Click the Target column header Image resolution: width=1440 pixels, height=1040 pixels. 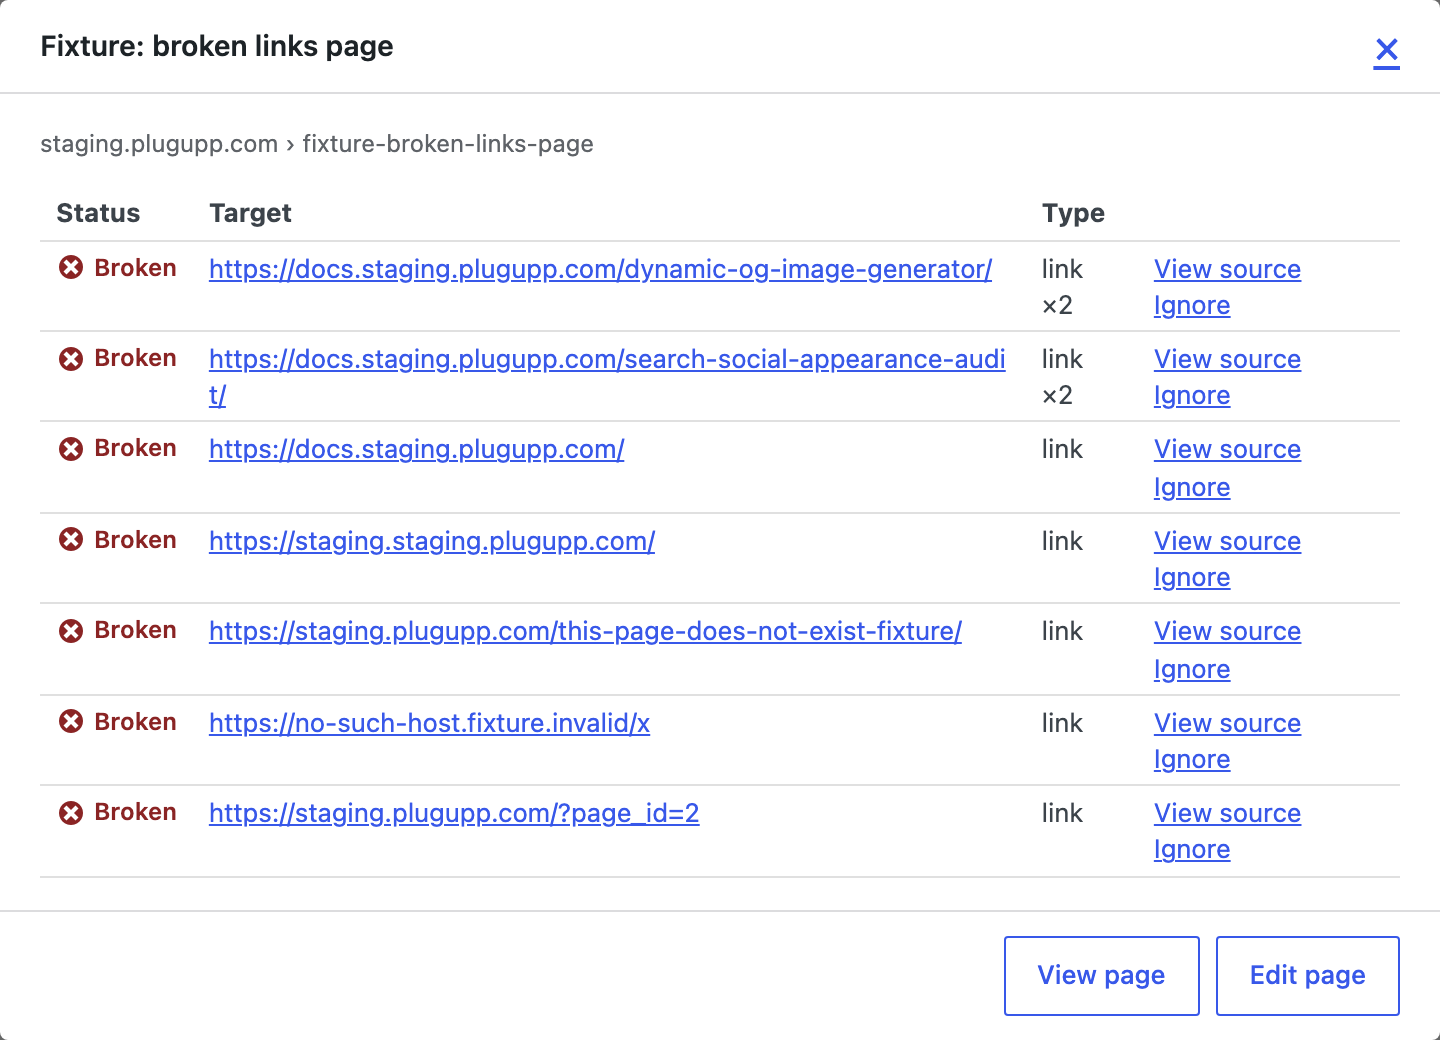point(250,213)
